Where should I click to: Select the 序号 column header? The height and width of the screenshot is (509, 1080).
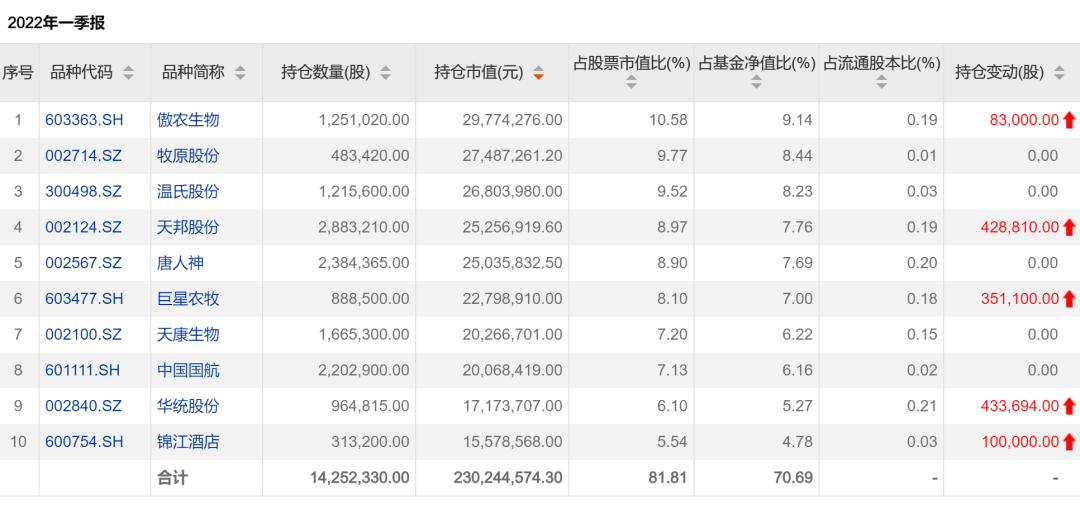pyautogui.click(x=18, y=72)
